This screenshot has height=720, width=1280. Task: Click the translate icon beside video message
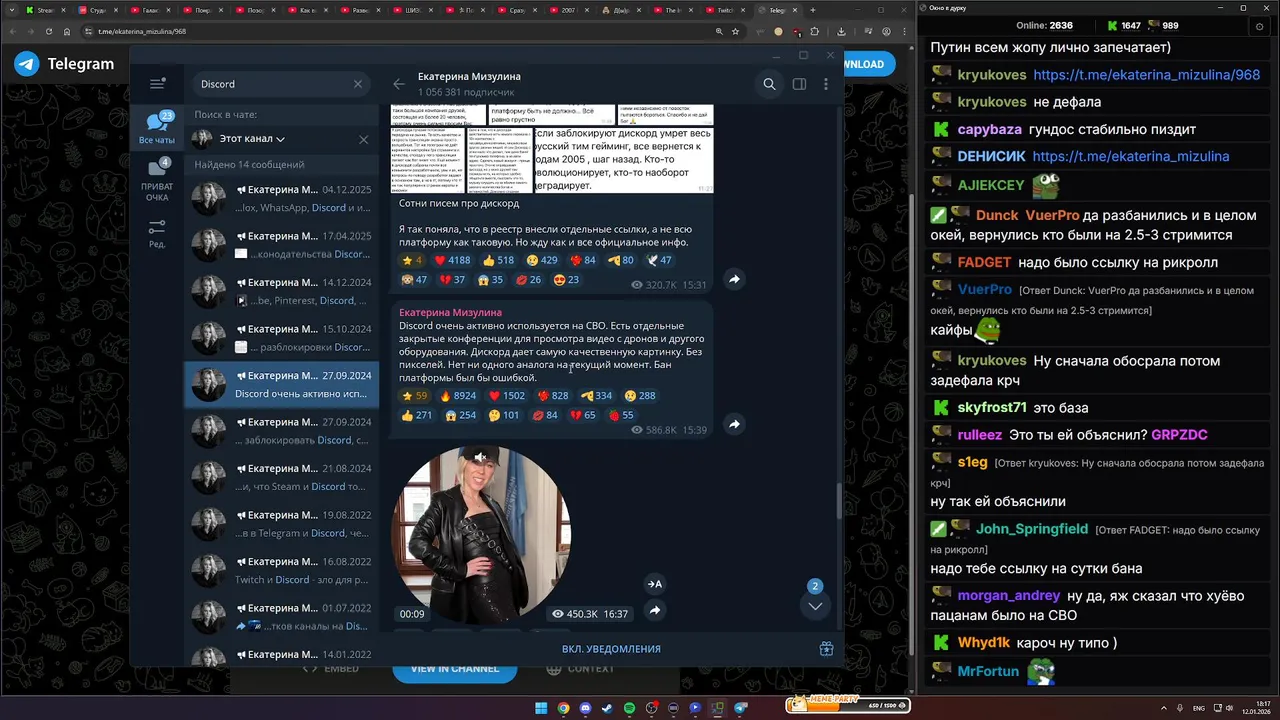click(x=655, y=584)
